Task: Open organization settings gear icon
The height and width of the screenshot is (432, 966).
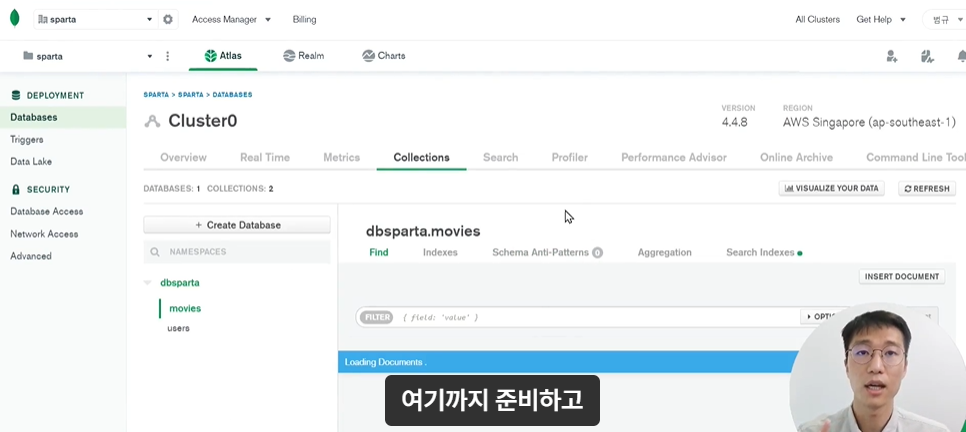Action: point(168,19)
